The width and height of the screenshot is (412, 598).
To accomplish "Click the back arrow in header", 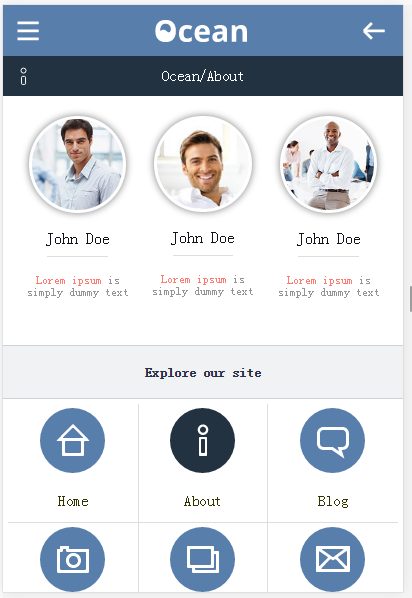I will pyautogui.click(x=373, y=31).
